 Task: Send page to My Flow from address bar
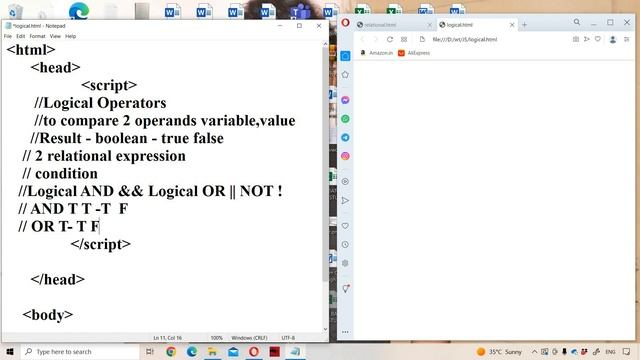(587, 39)
